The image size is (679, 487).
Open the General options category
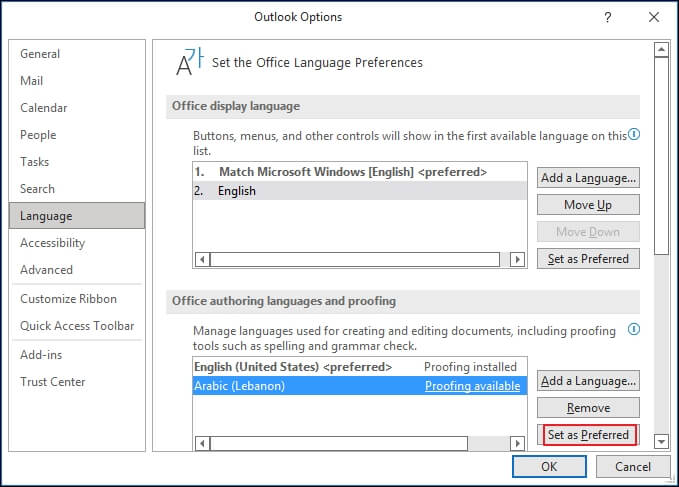(77, 54)
